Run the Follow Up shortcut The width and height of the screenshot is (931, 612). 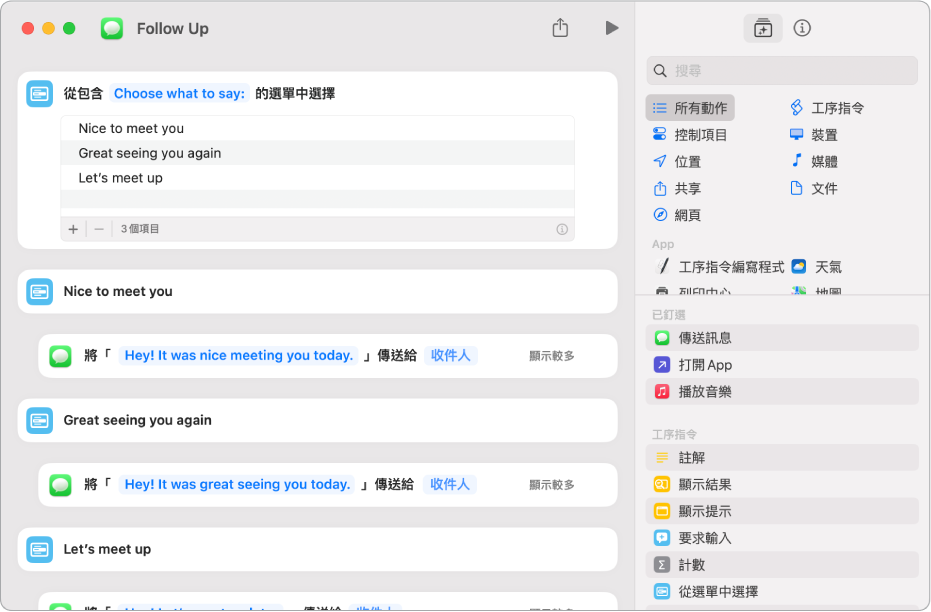[611, 28]
